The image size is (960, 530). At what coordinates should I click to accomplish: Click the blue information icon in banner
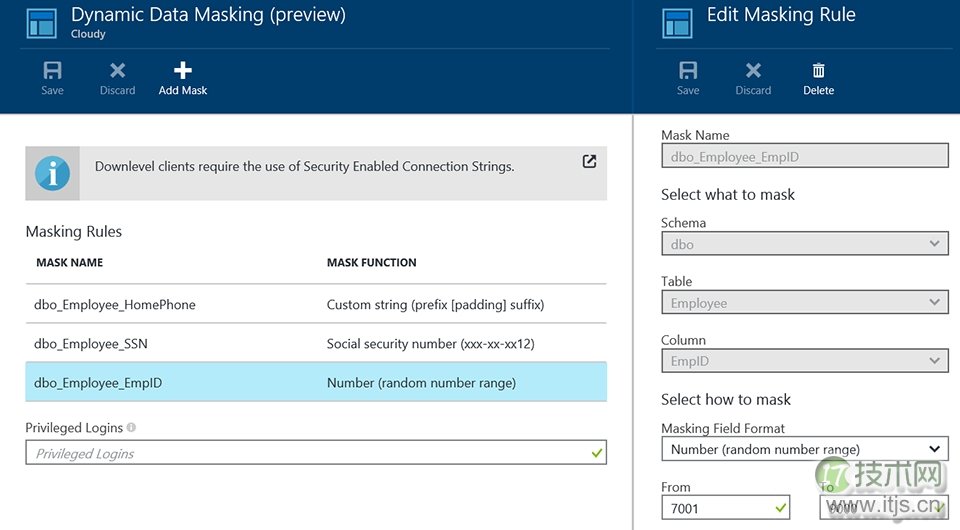click(x=52, y=173)
